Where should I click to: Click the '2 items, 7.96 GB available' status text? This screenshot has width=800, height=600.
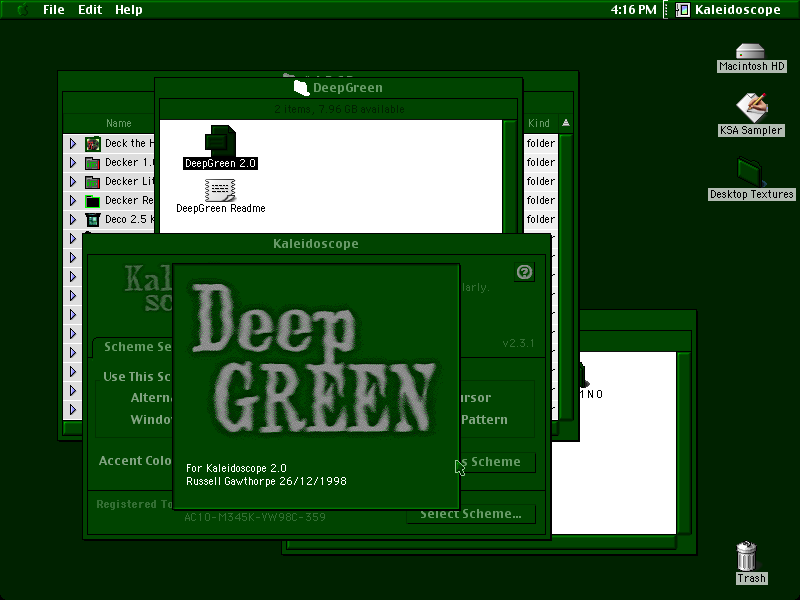click(x=339, y=109)
